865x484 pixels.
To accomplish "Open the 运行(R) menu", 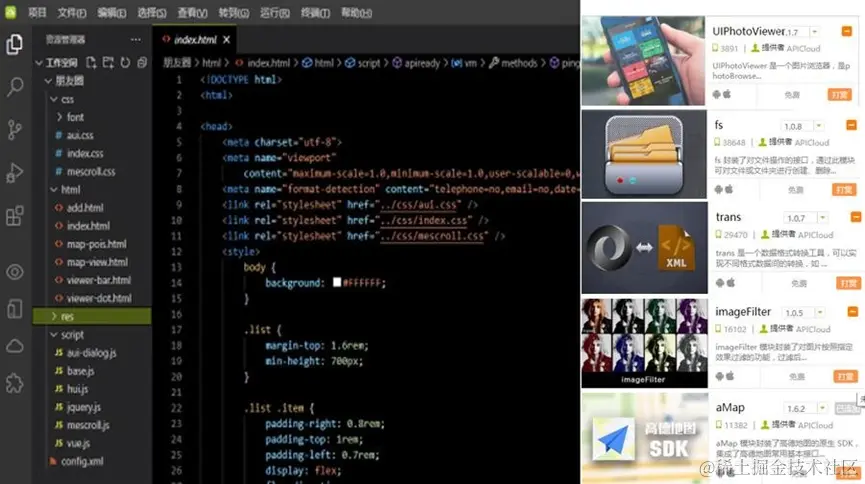I will [274, 13].
